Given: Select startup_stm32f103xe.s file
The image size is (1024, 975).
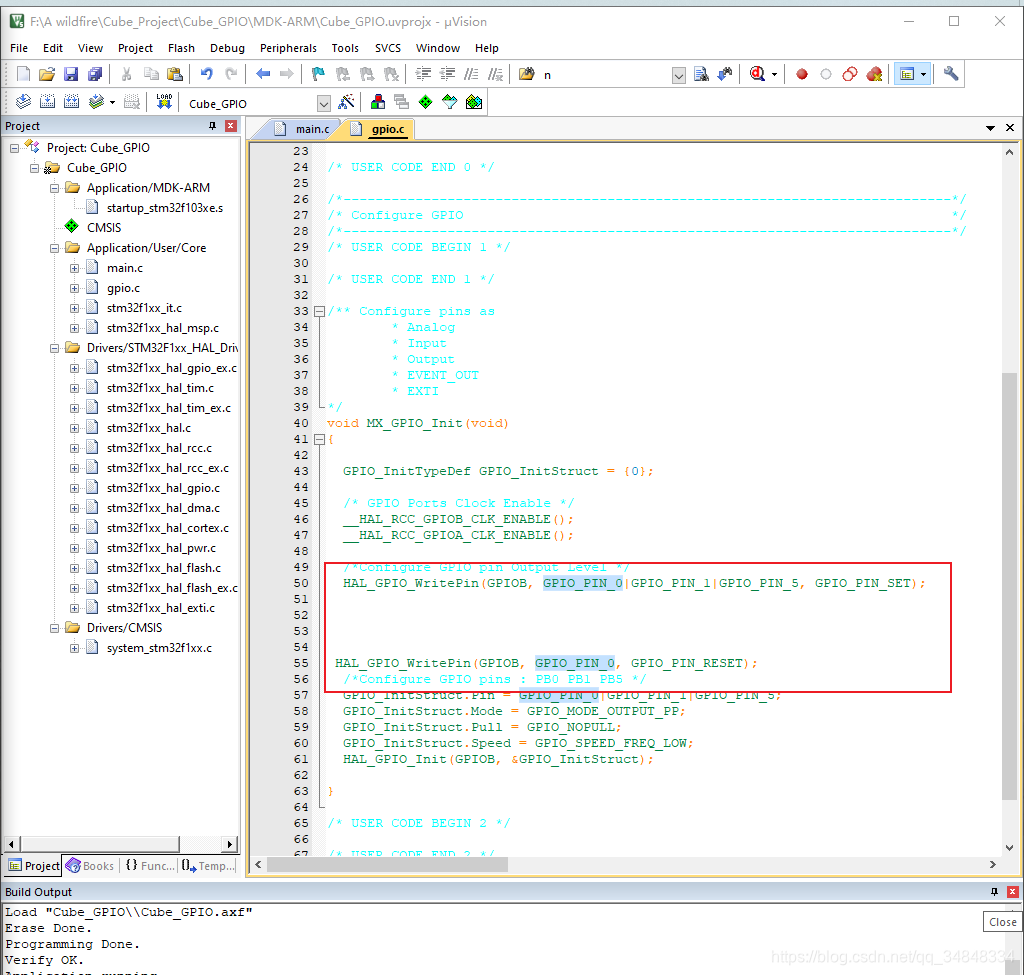Looking at the screenshot, I should point(165,208).
